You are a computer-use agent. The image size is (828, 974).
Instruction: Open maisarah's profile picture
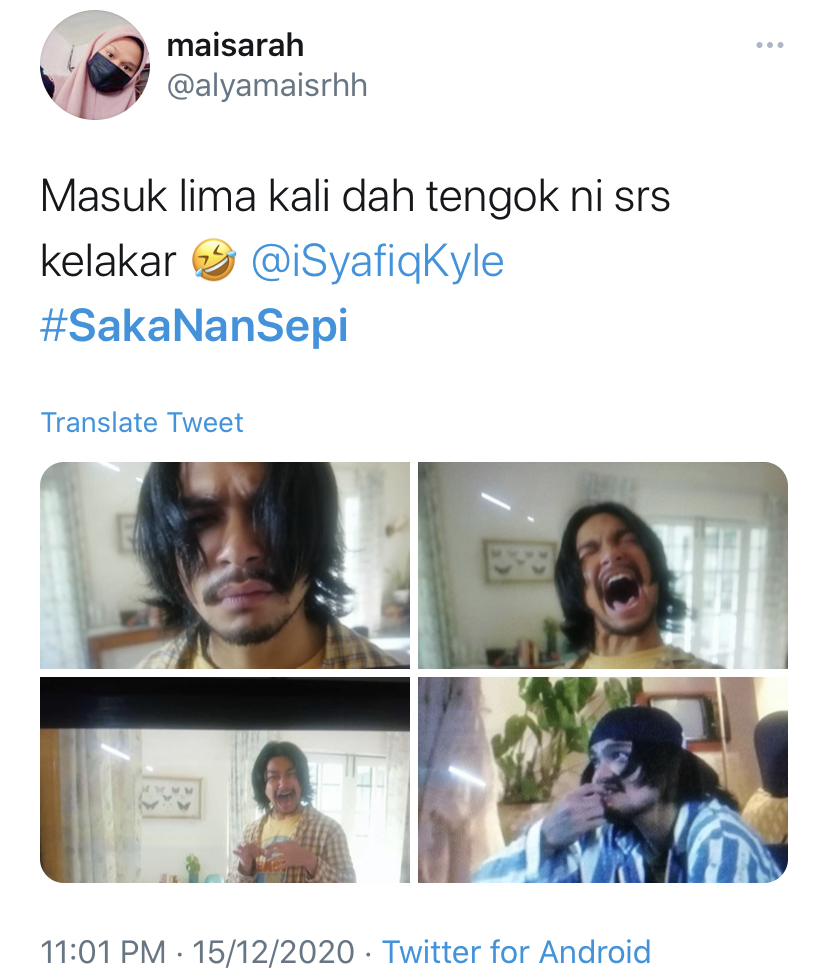[95, 65]
